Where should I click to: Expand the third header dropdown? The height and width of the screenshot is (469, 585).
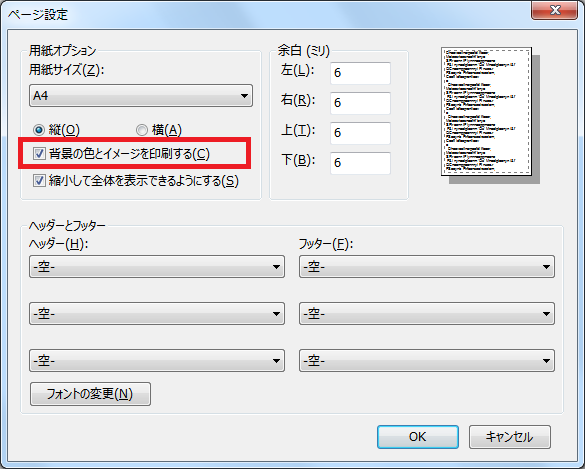pos(157,360)
